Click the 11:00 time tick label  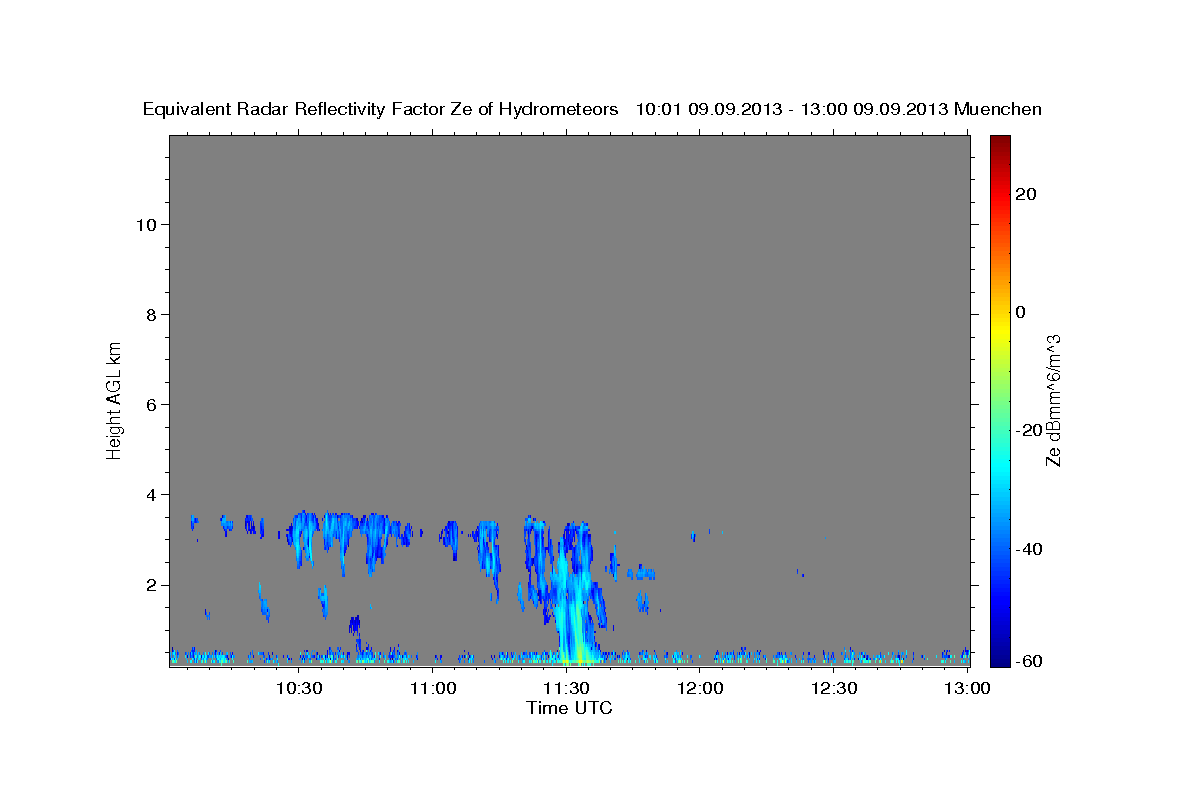(x=432, y=688)
